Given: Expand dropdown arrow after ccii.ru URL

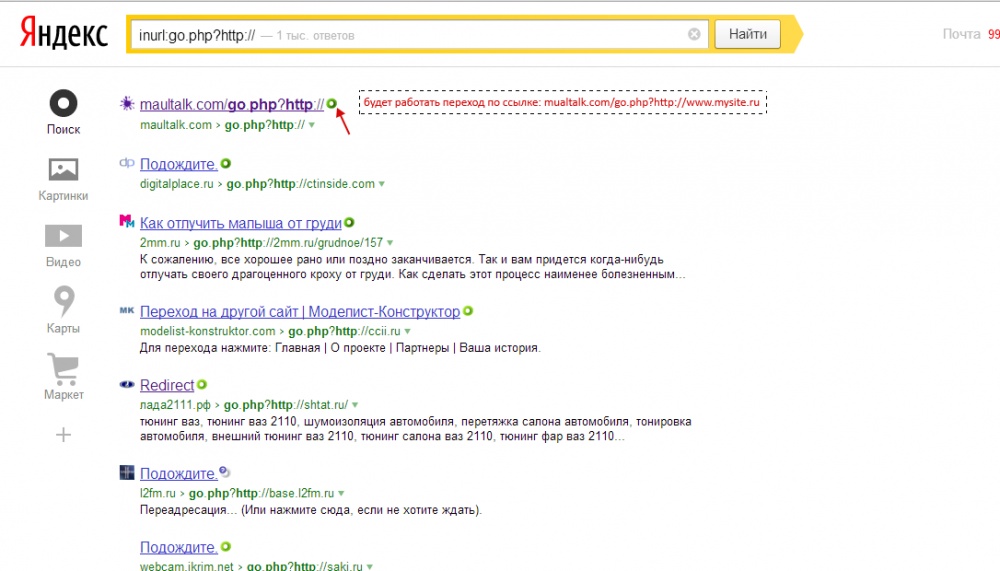Looking at the screenshot, I should click(x=408, y=332).
